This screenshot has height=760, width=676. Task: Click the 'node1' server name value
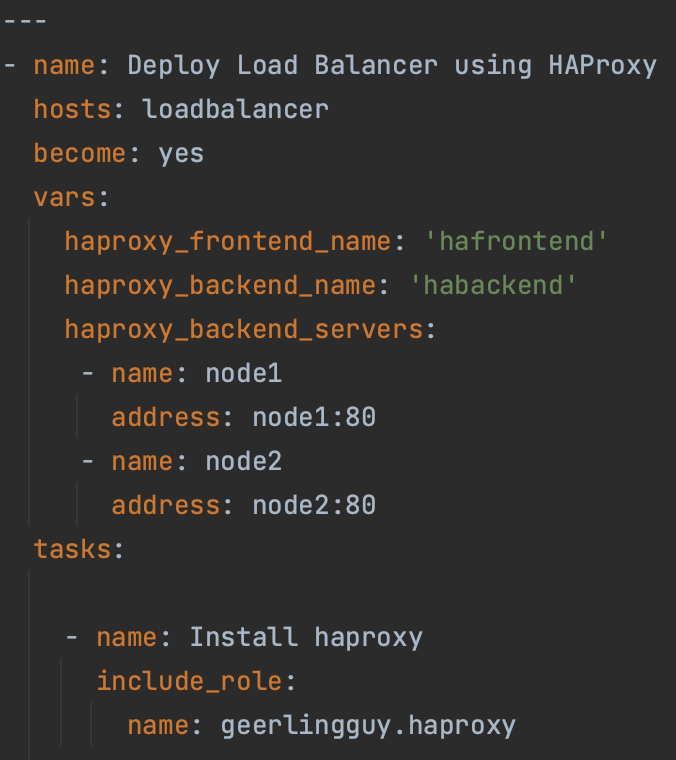click(x=244, y=374)
